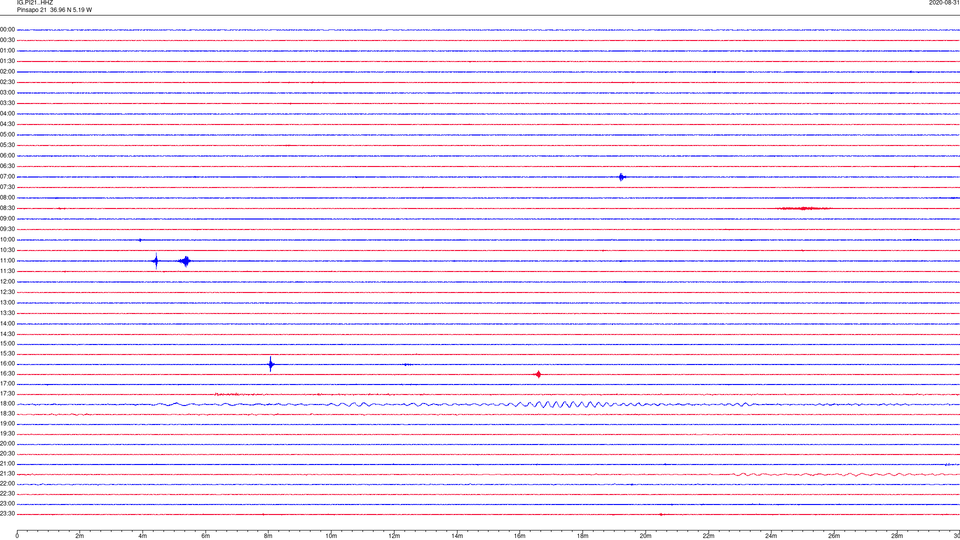Click the 05:30 trace time label
Viewport: 960px width, 540px height.
pos(7,145)
